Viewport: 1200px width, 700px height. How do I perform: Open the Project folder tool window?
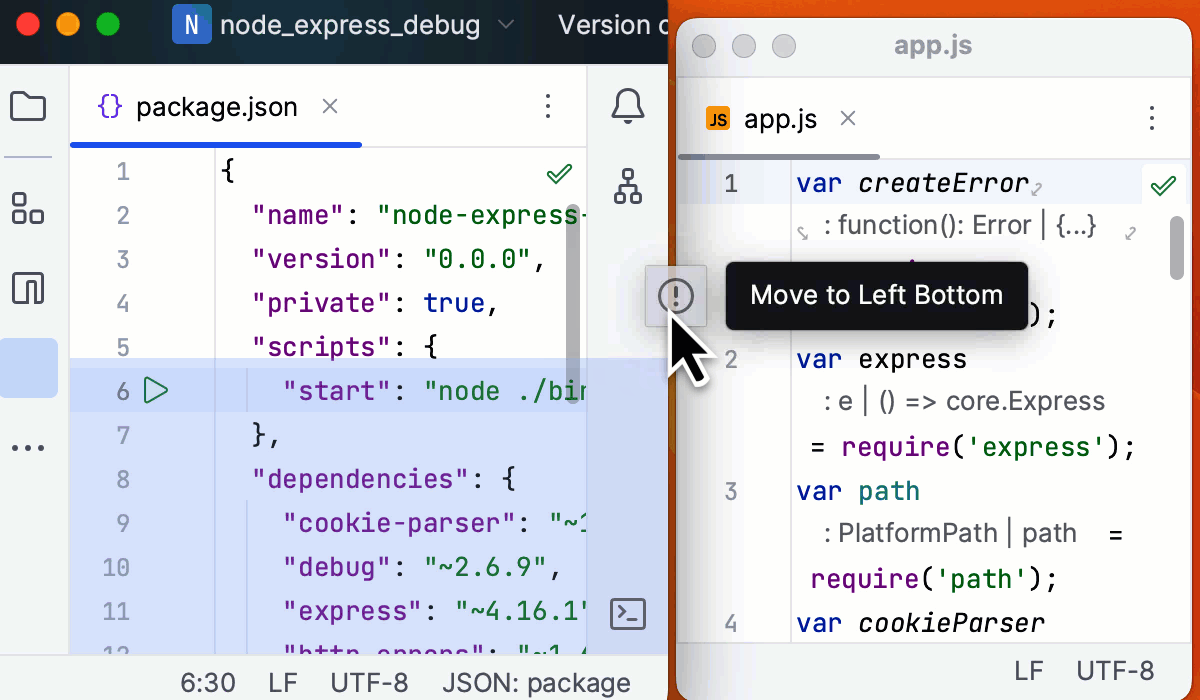click(28, 106)
